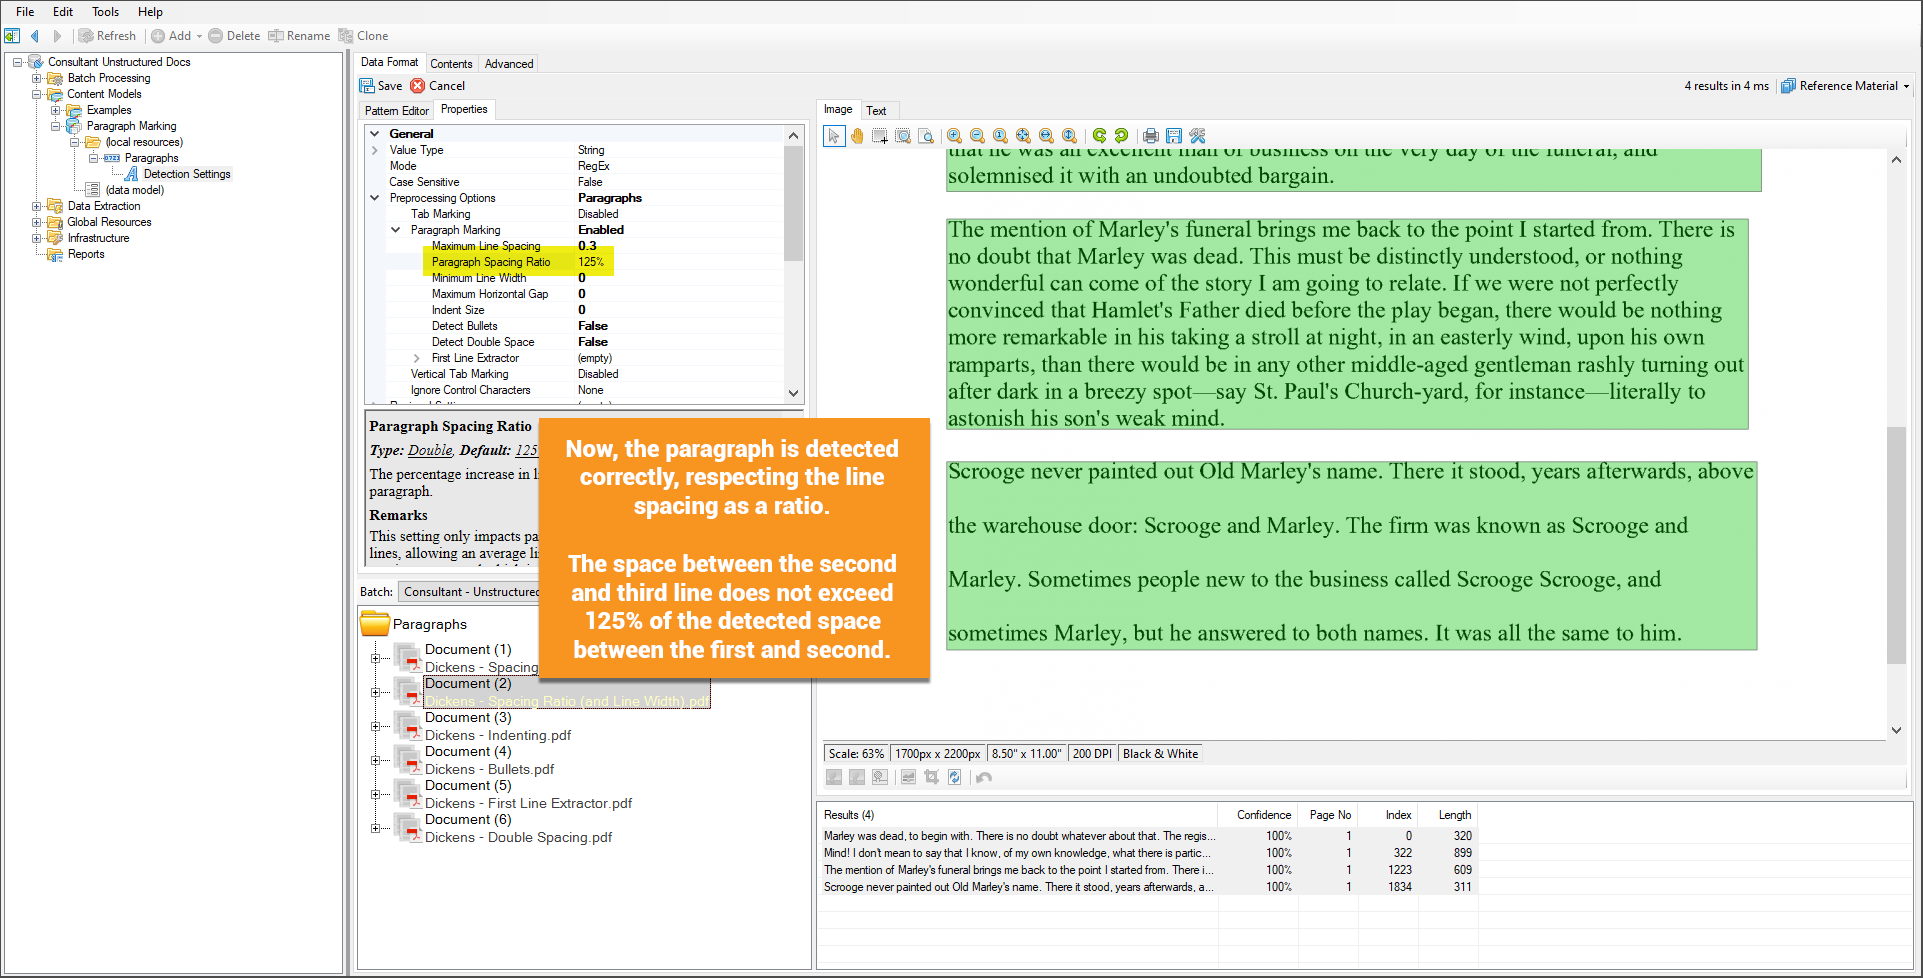1923x978 pixels.
Task: Click the Cancel button
Action: tap(438, 86)
